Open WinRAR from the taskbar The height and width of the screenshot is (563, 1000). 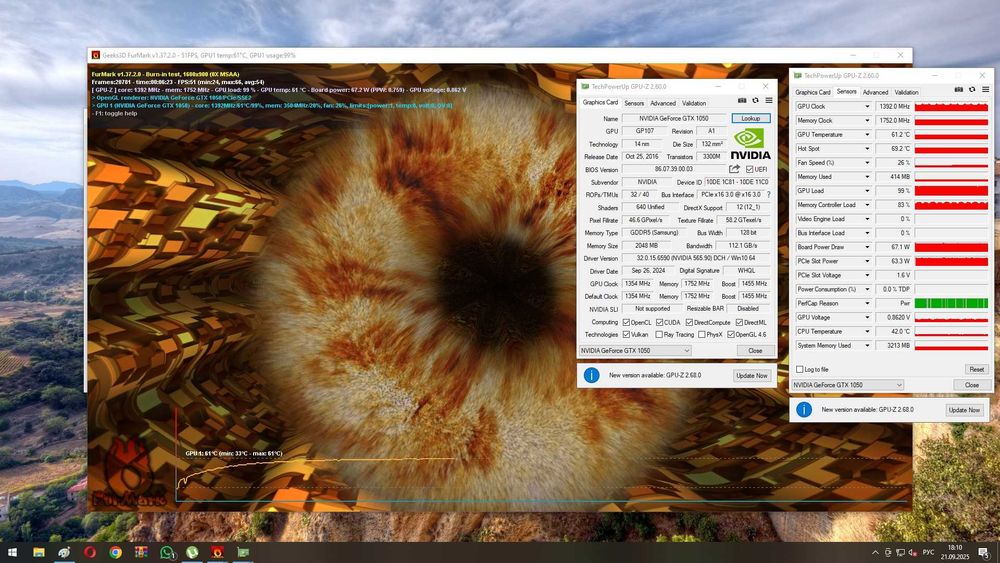pyautogui.click(x=141, y=552)
